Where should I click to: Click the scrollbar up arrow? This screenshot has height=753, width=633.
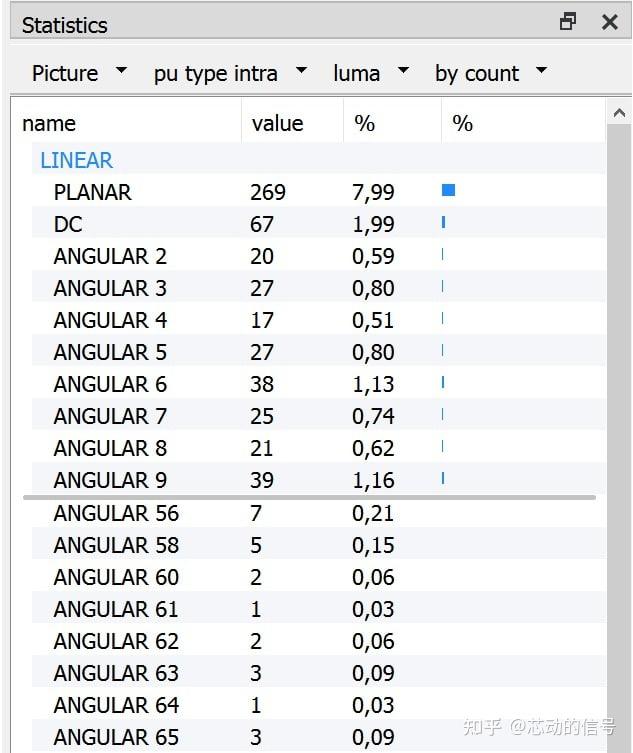click(x=620, y=112)
